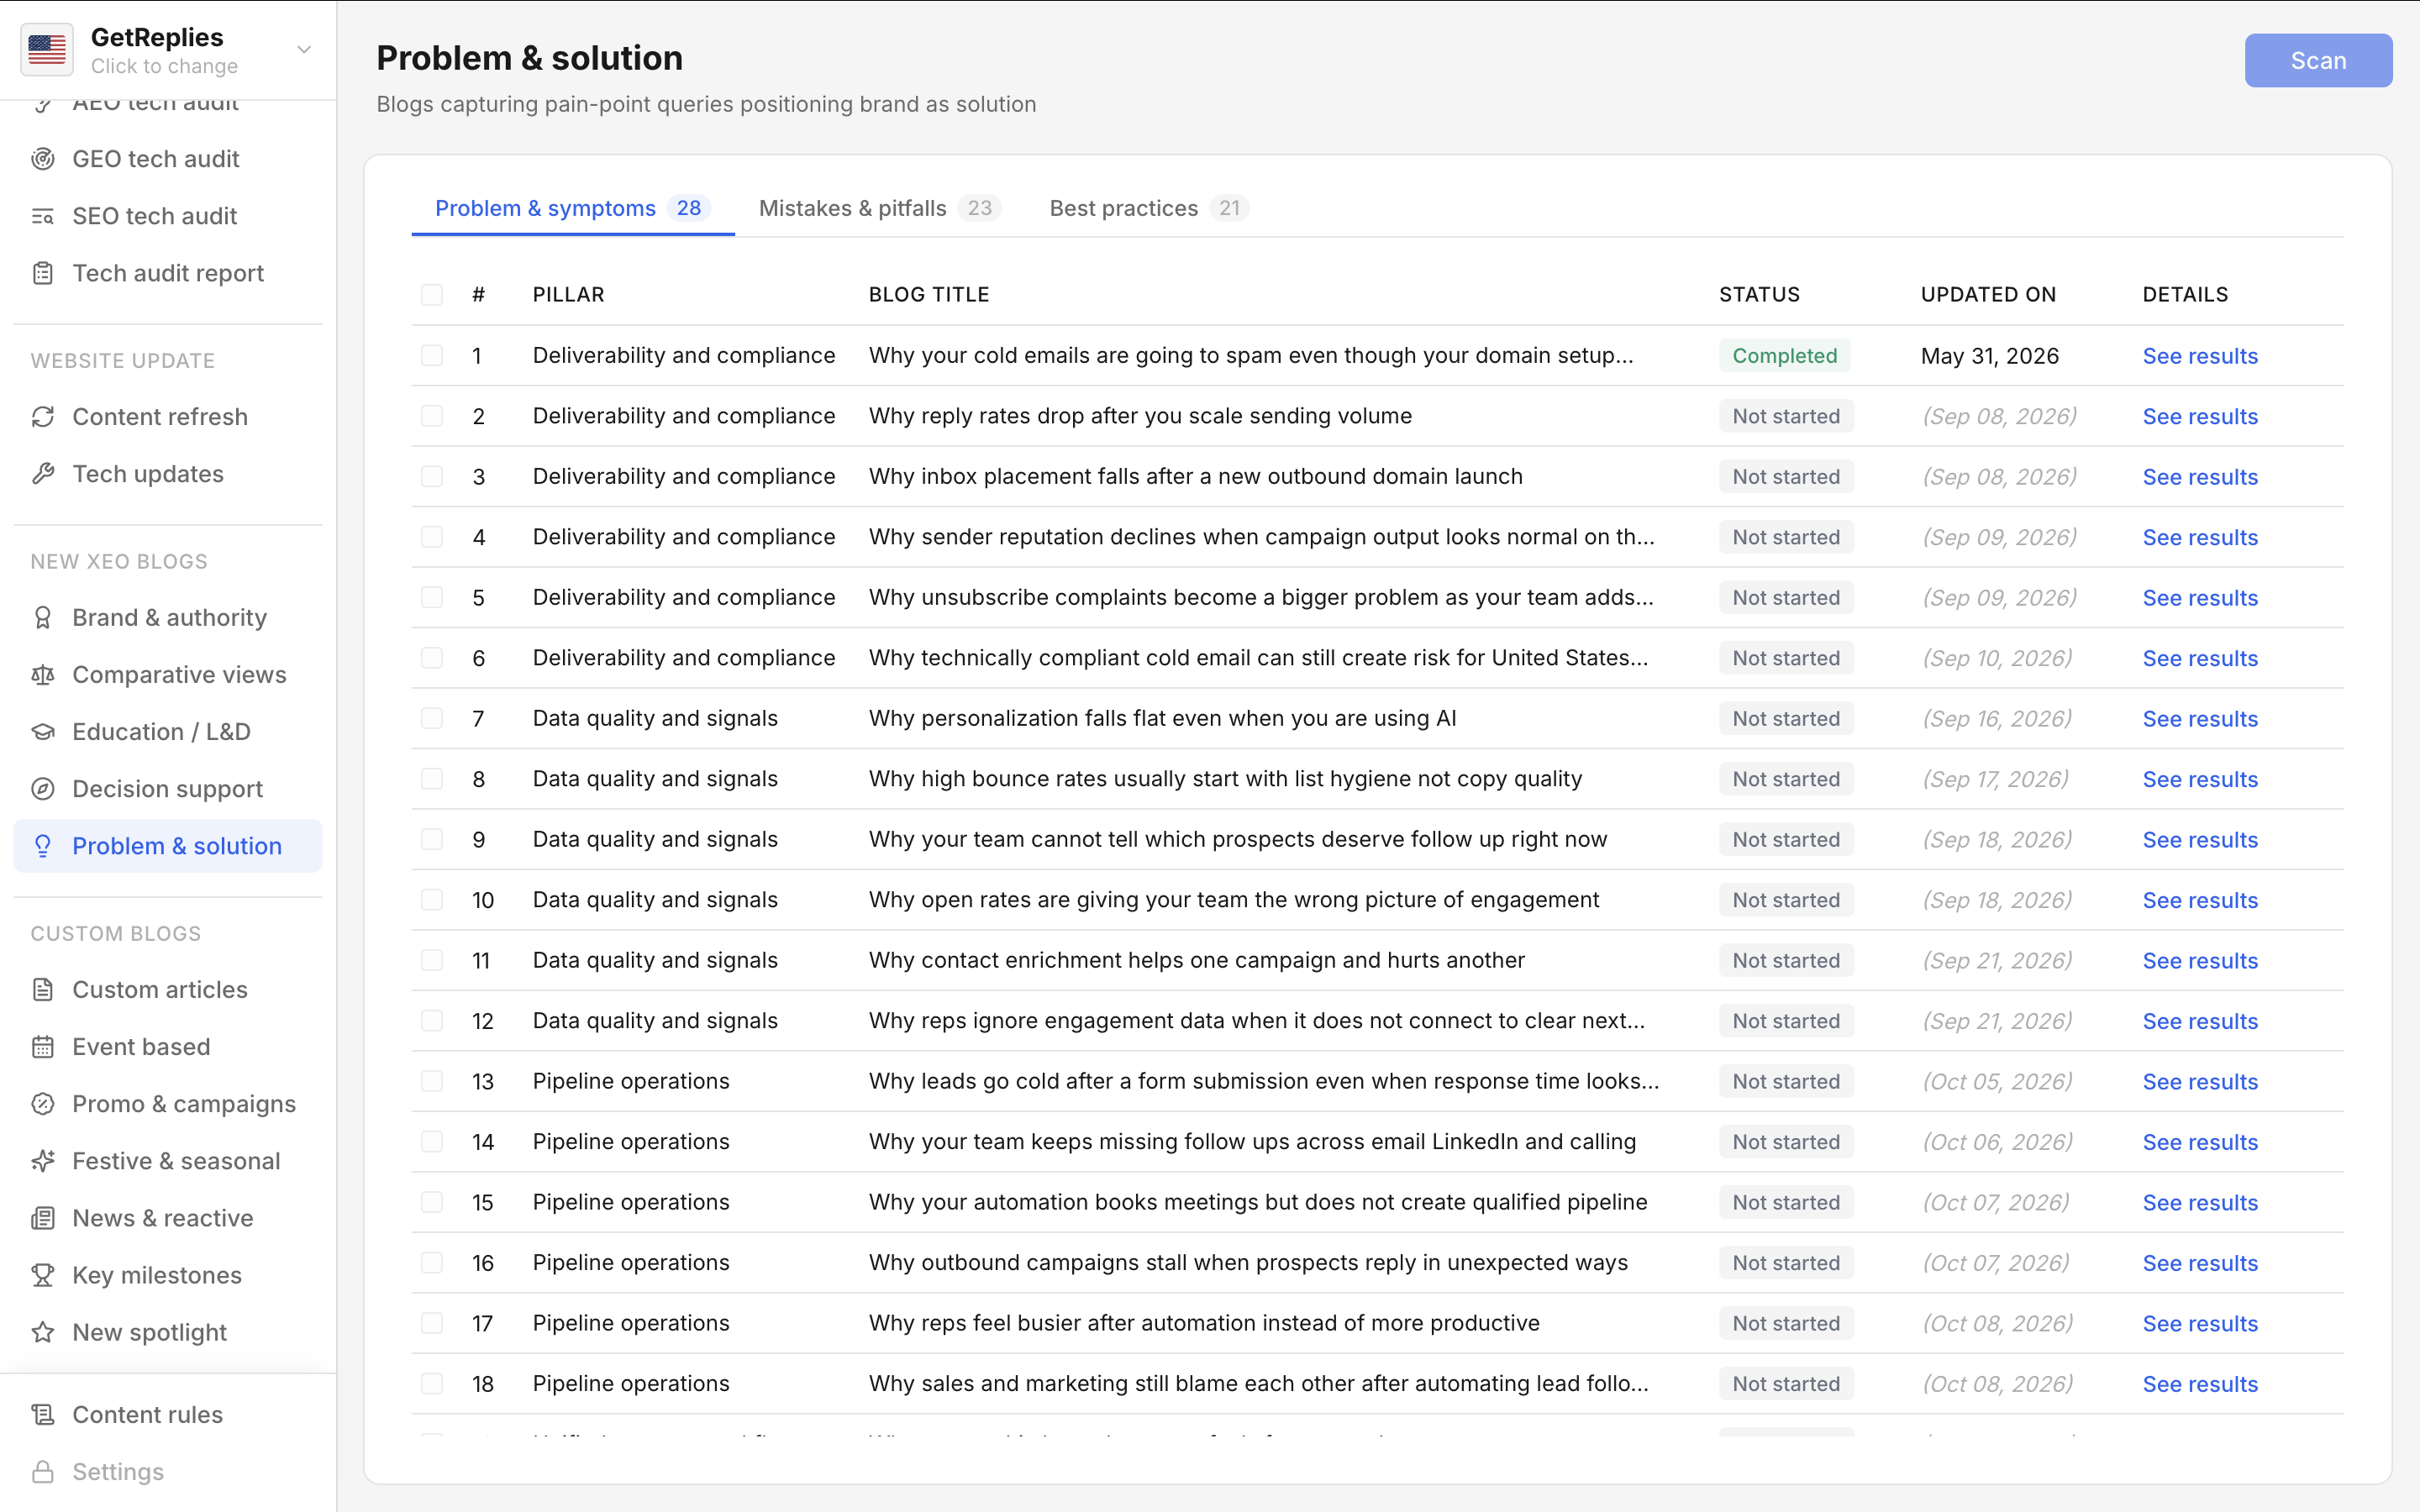Screen dimensions: 2420x1512
Task: Expand the GetReplies workspace switcher chevron
Action: tap(304, 50)
